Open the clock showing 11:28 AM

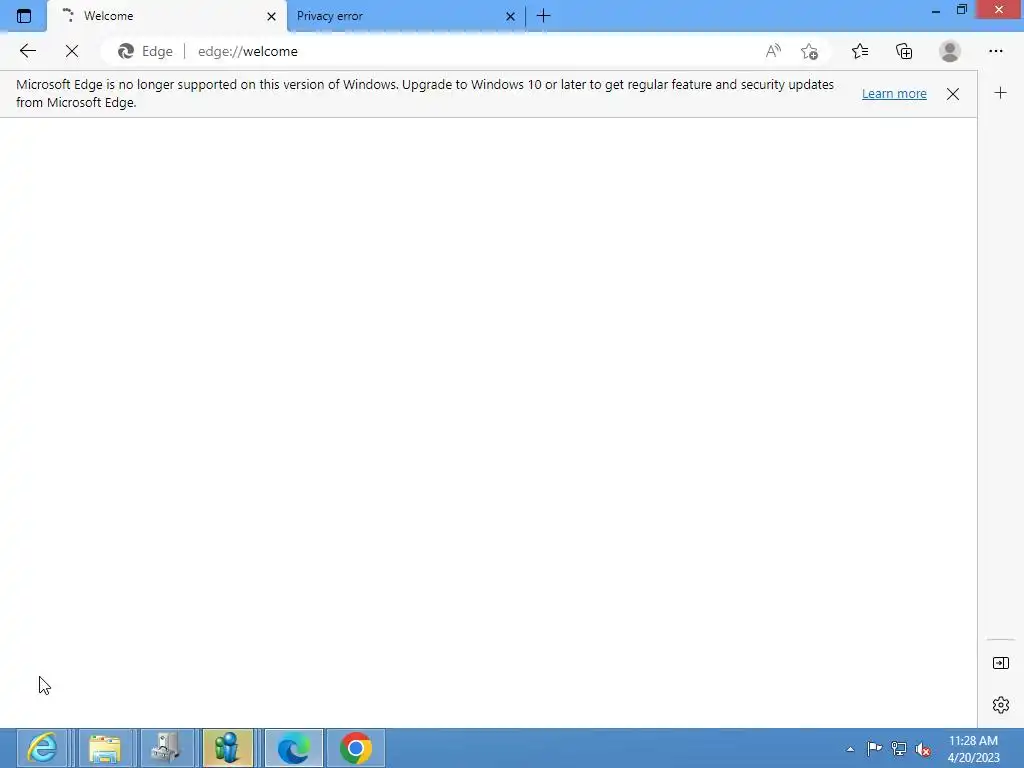973,749
